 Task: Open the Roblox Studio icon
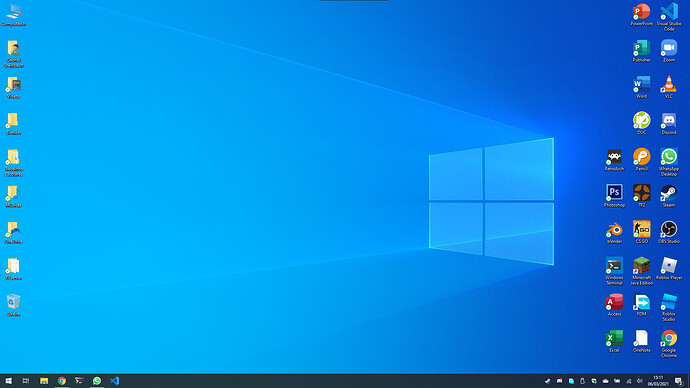pos(668,307)
